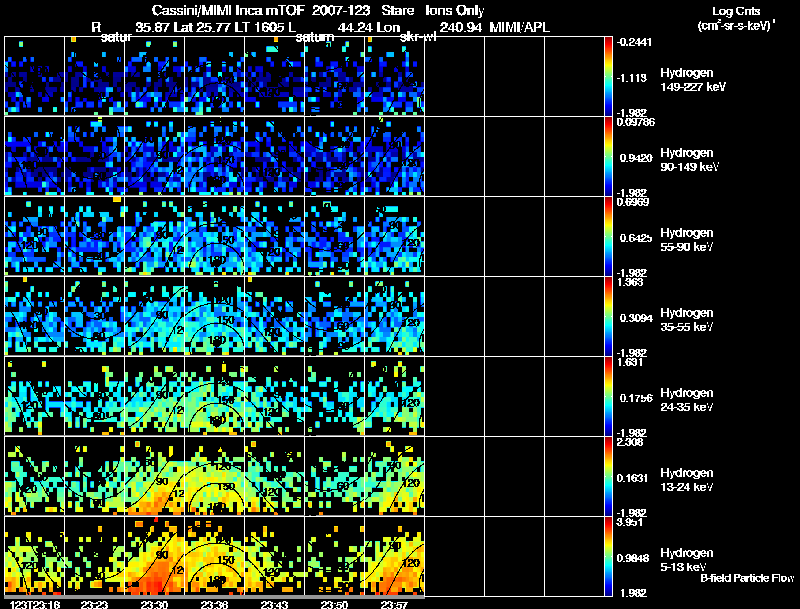Click the 'MIMI/APL' text in header

click(519, 27)
